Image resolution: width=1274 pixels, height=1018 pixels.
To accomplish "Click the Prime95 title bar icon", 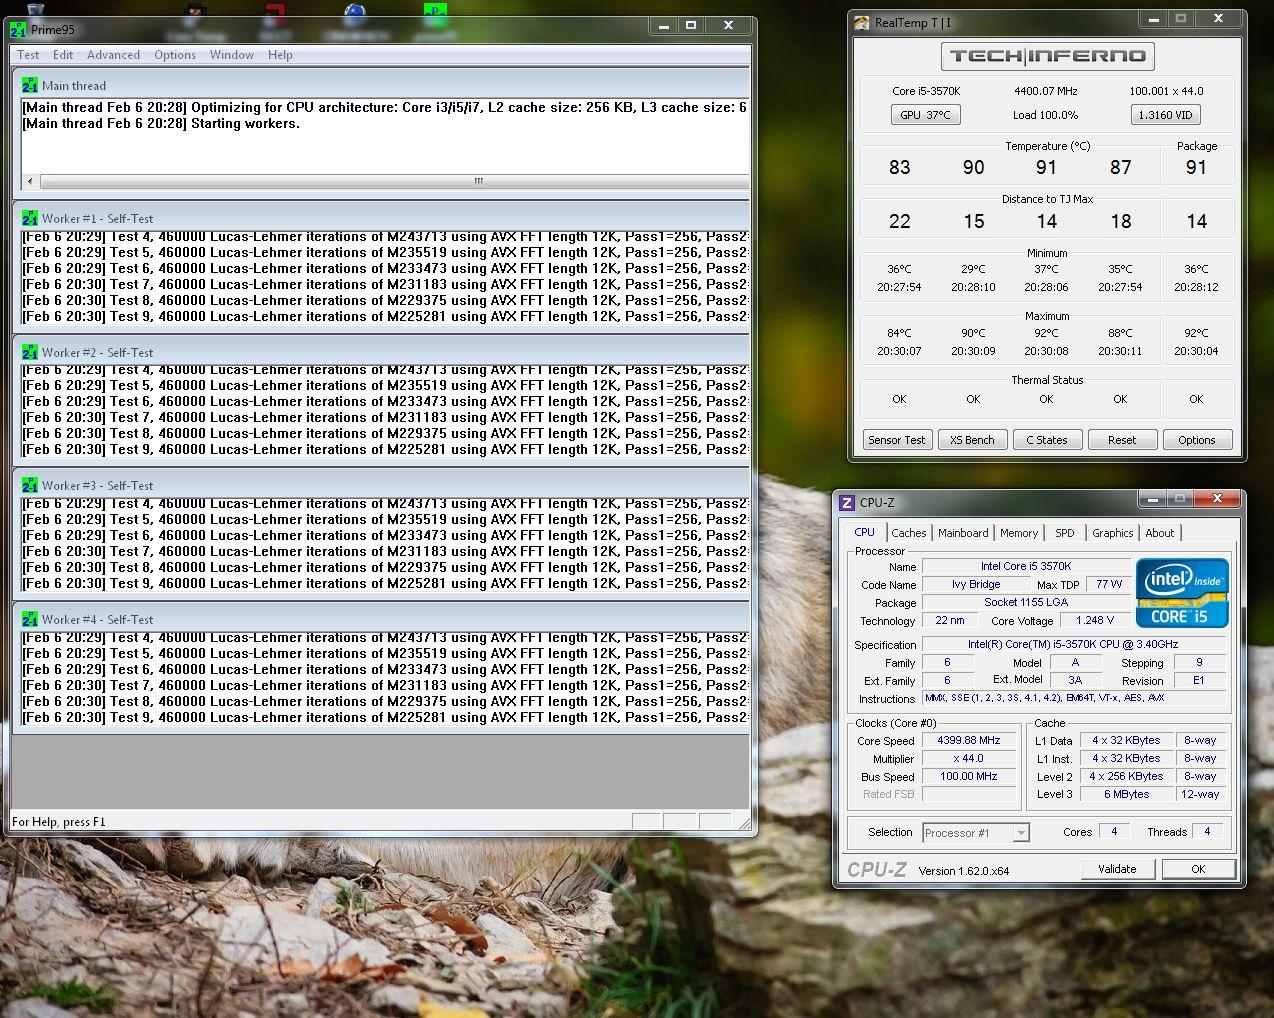I will pos(18,29).
